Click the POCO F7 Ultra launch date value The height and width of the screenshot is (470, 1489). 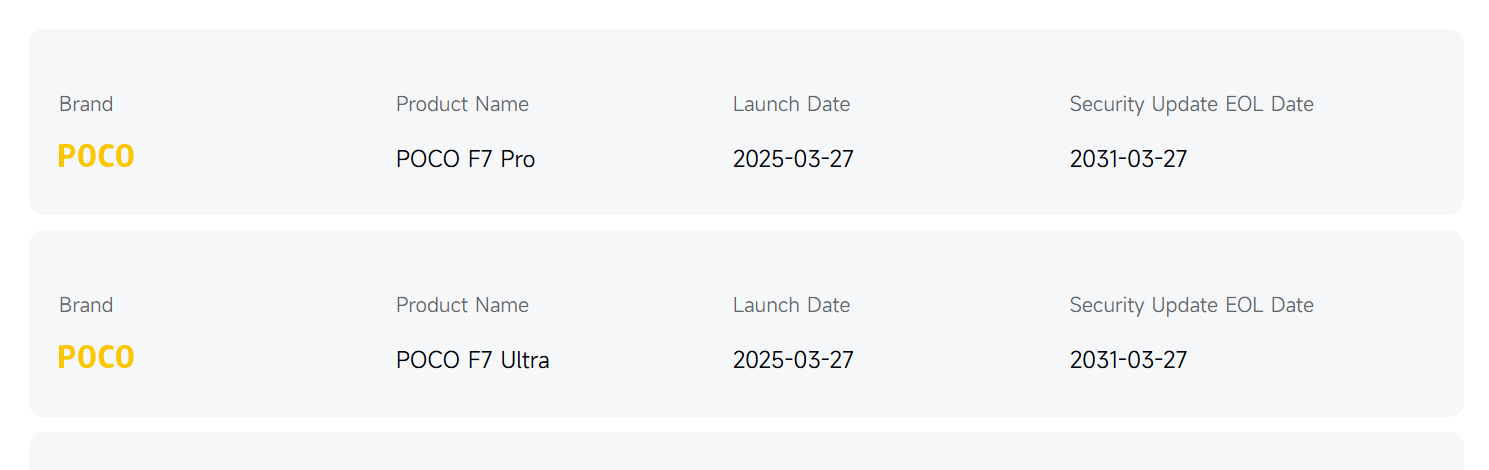click(793, 360)
